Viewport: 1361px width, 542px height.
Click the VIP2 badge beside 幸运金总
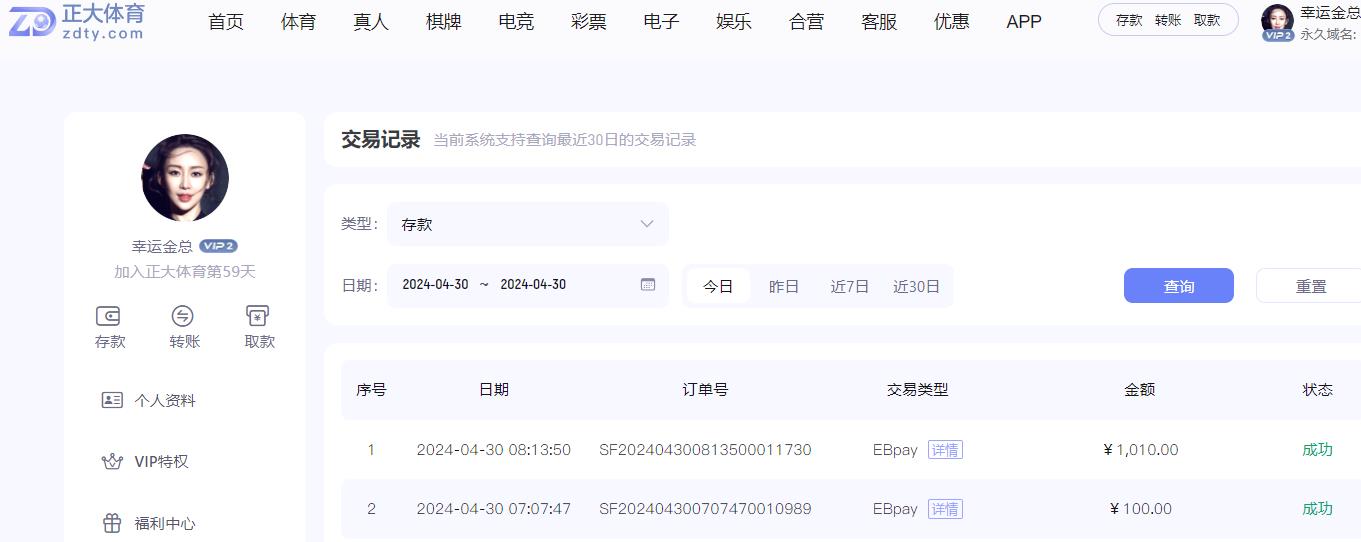pos(218,246)
